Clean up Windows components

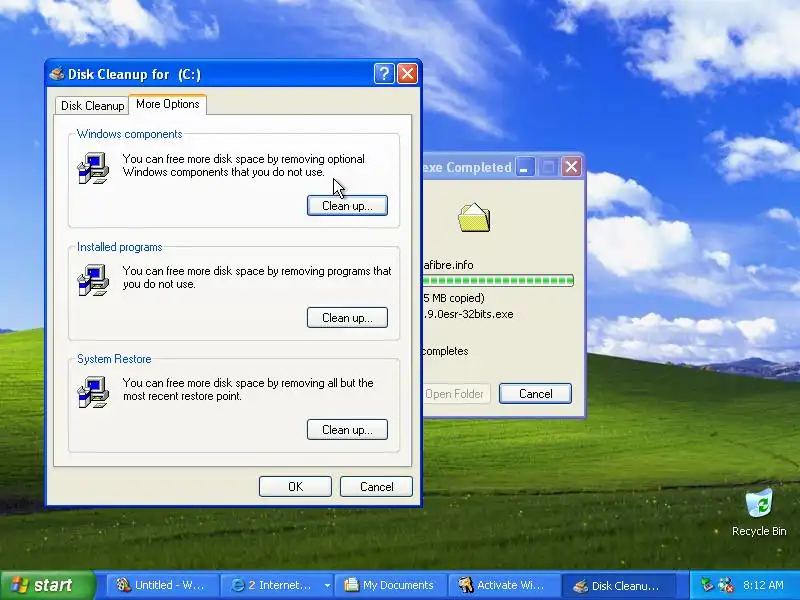pos(347,206)
